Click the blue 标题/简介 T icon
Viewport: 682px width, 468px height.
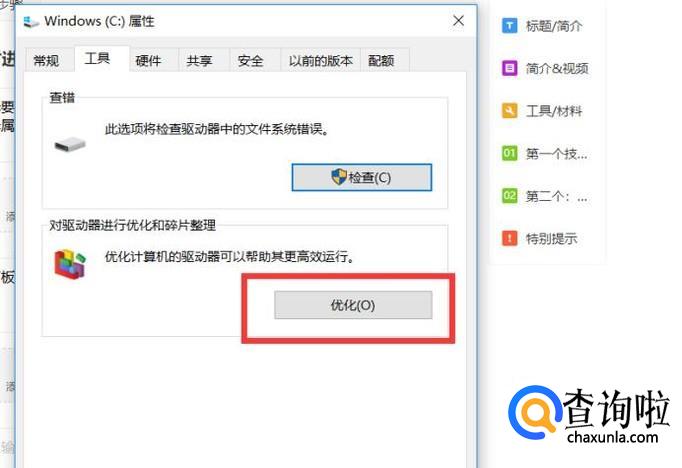pos(509,26)
